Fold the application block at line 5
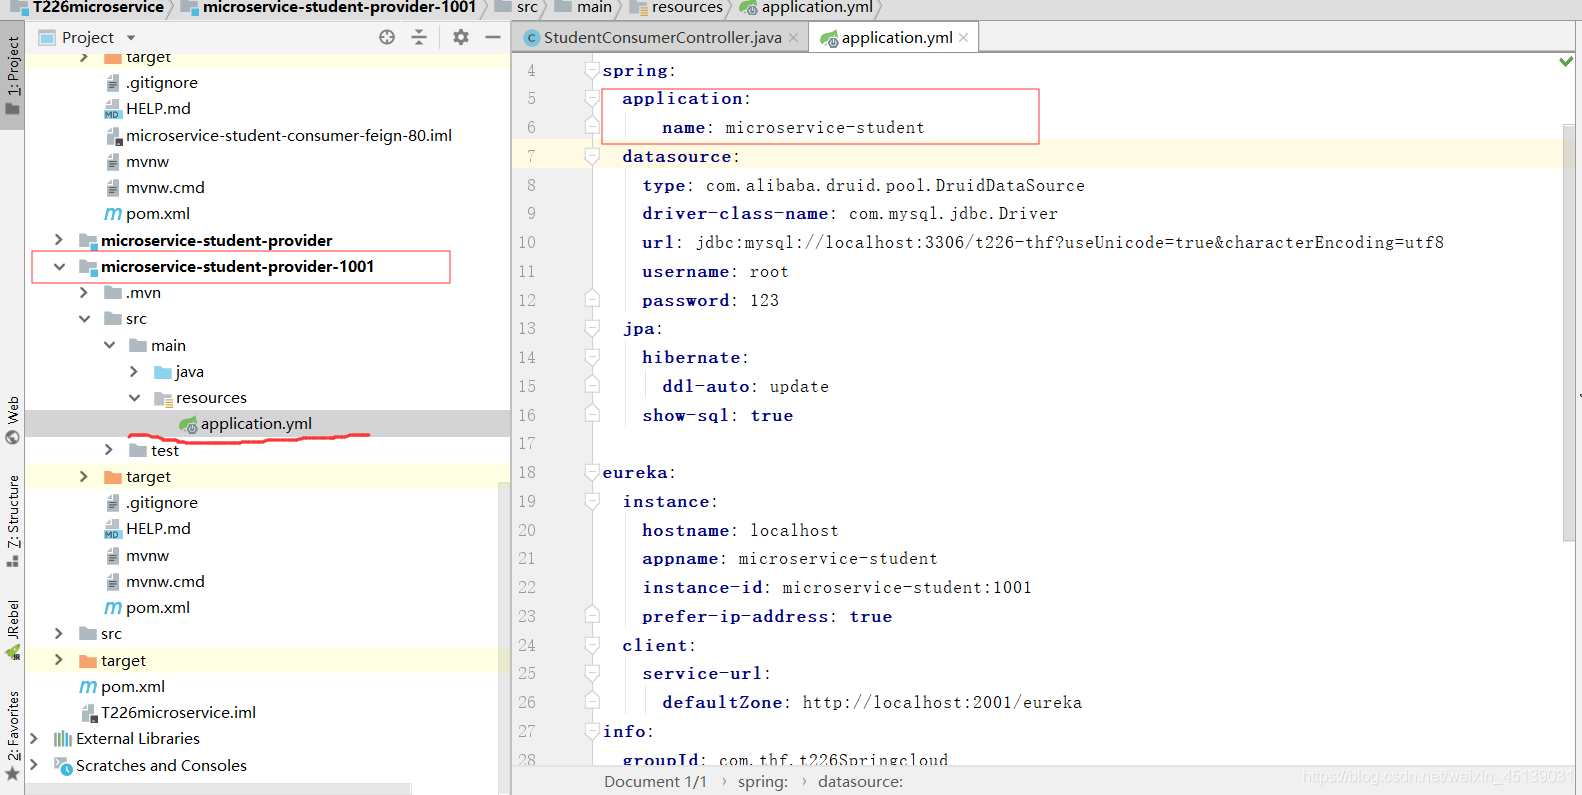The width and height of the screenshot is (1582, 795). pos(592,98)
